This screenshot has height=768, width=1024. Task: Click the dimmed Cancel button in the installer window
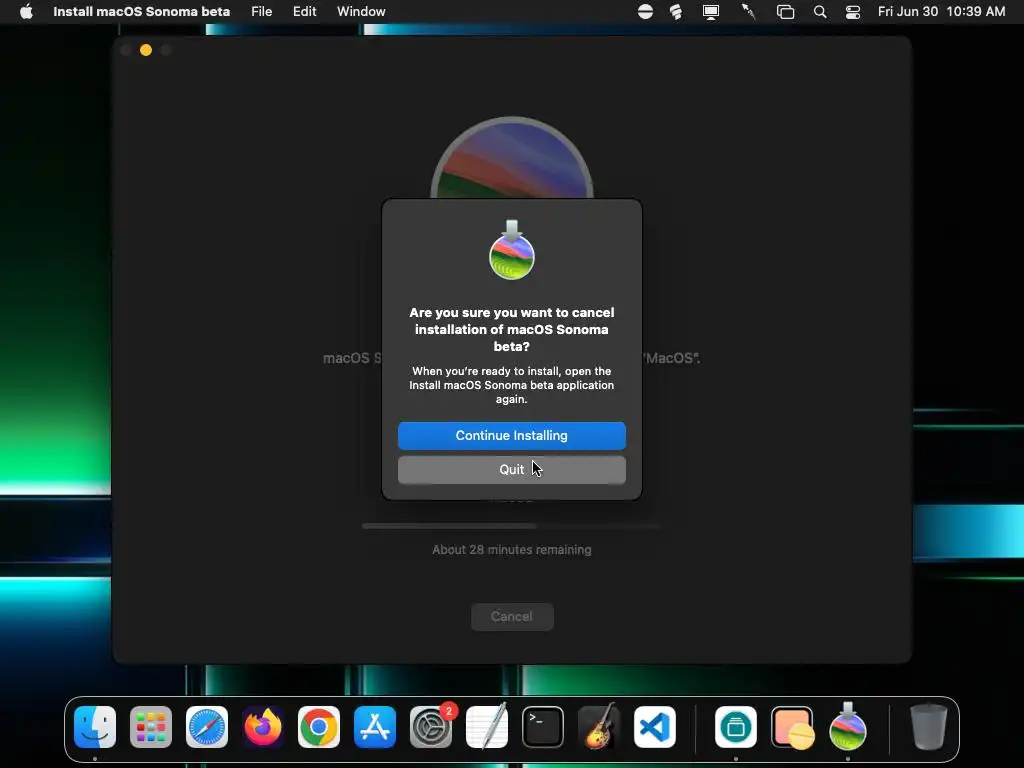pyautogui.click(x=512, y=616)
